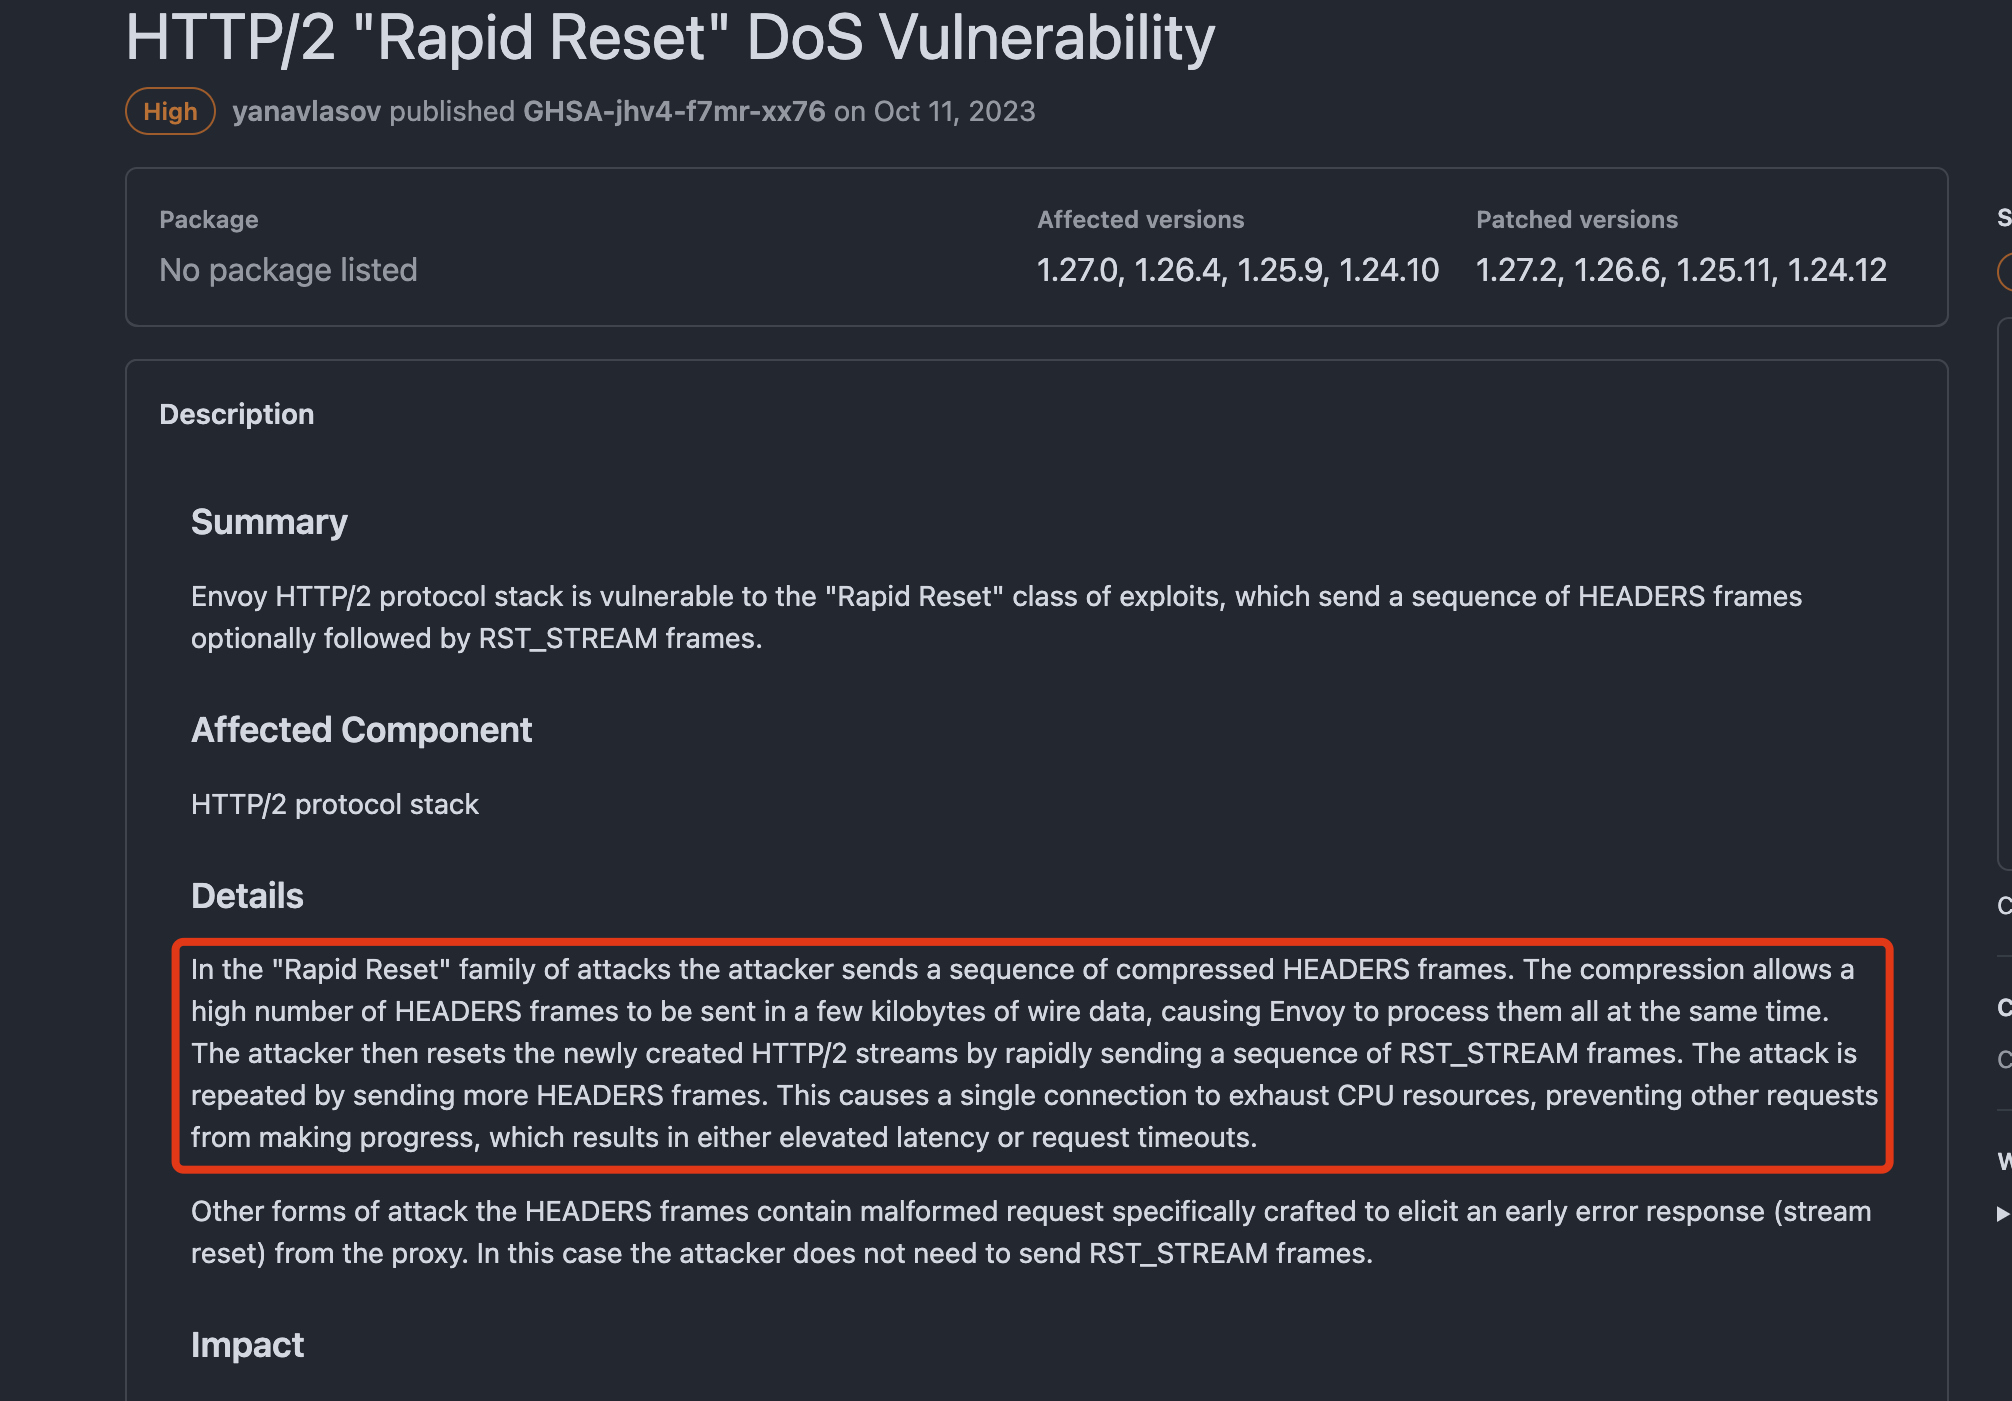Click the Summary section heading

point(269,522)
